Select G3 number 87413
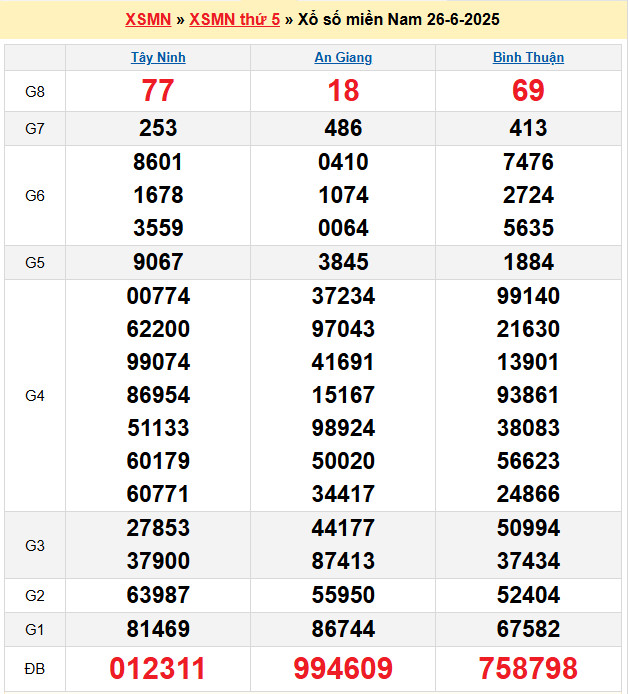This screenshot has height=694, width=628. tap(343, 561)
